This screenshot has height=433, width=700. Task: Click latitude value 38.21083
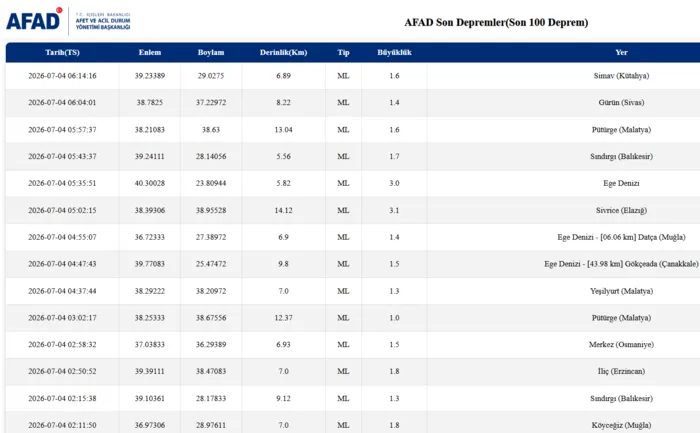[150, 130]
